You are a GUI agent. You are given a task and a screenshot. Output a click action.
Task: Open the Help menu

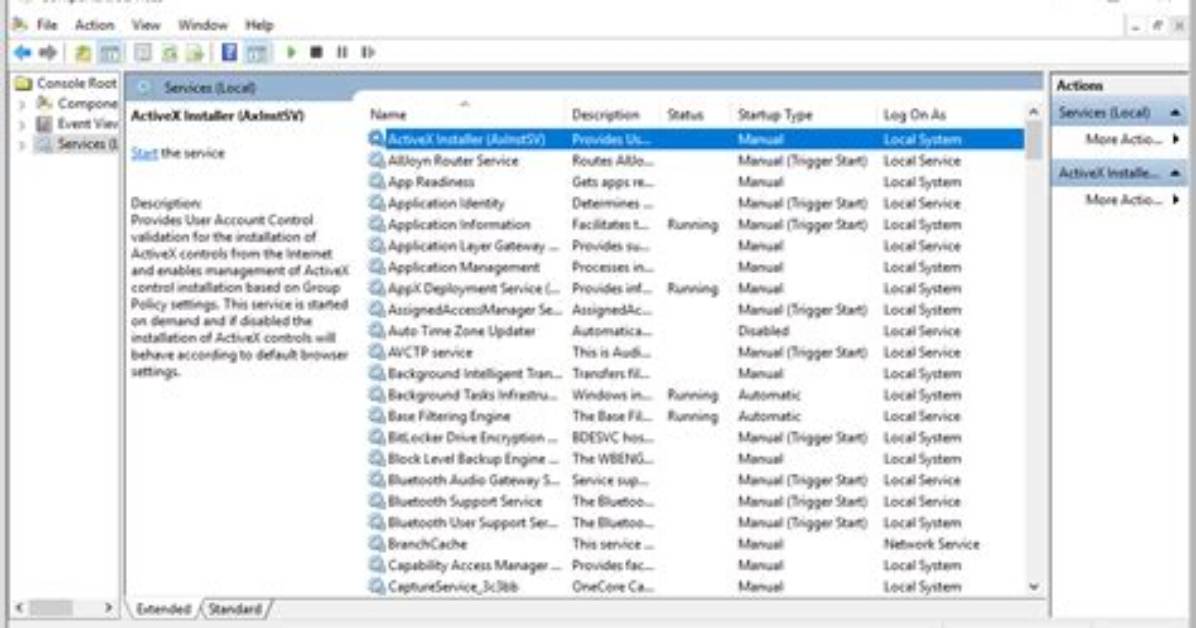[259, 25]
